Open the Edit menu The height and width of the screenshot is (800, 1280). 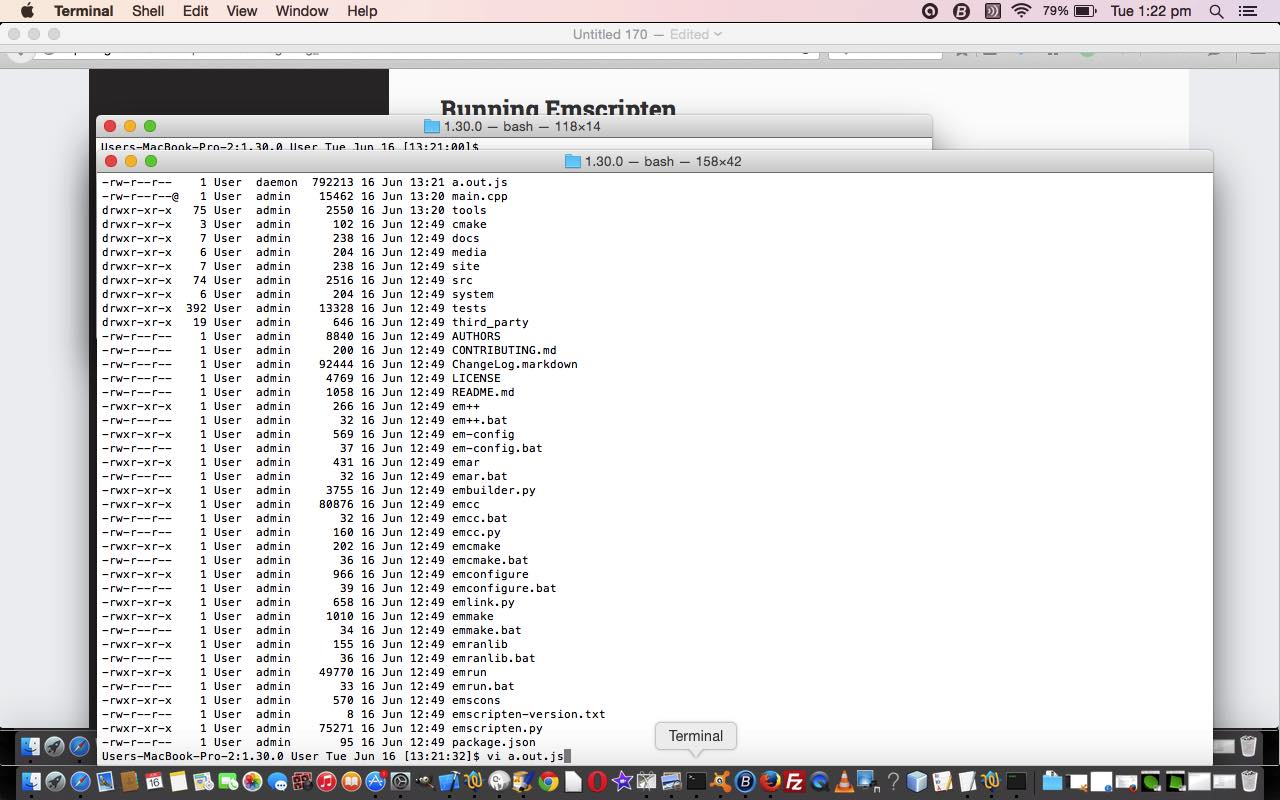tap(195, 11)
